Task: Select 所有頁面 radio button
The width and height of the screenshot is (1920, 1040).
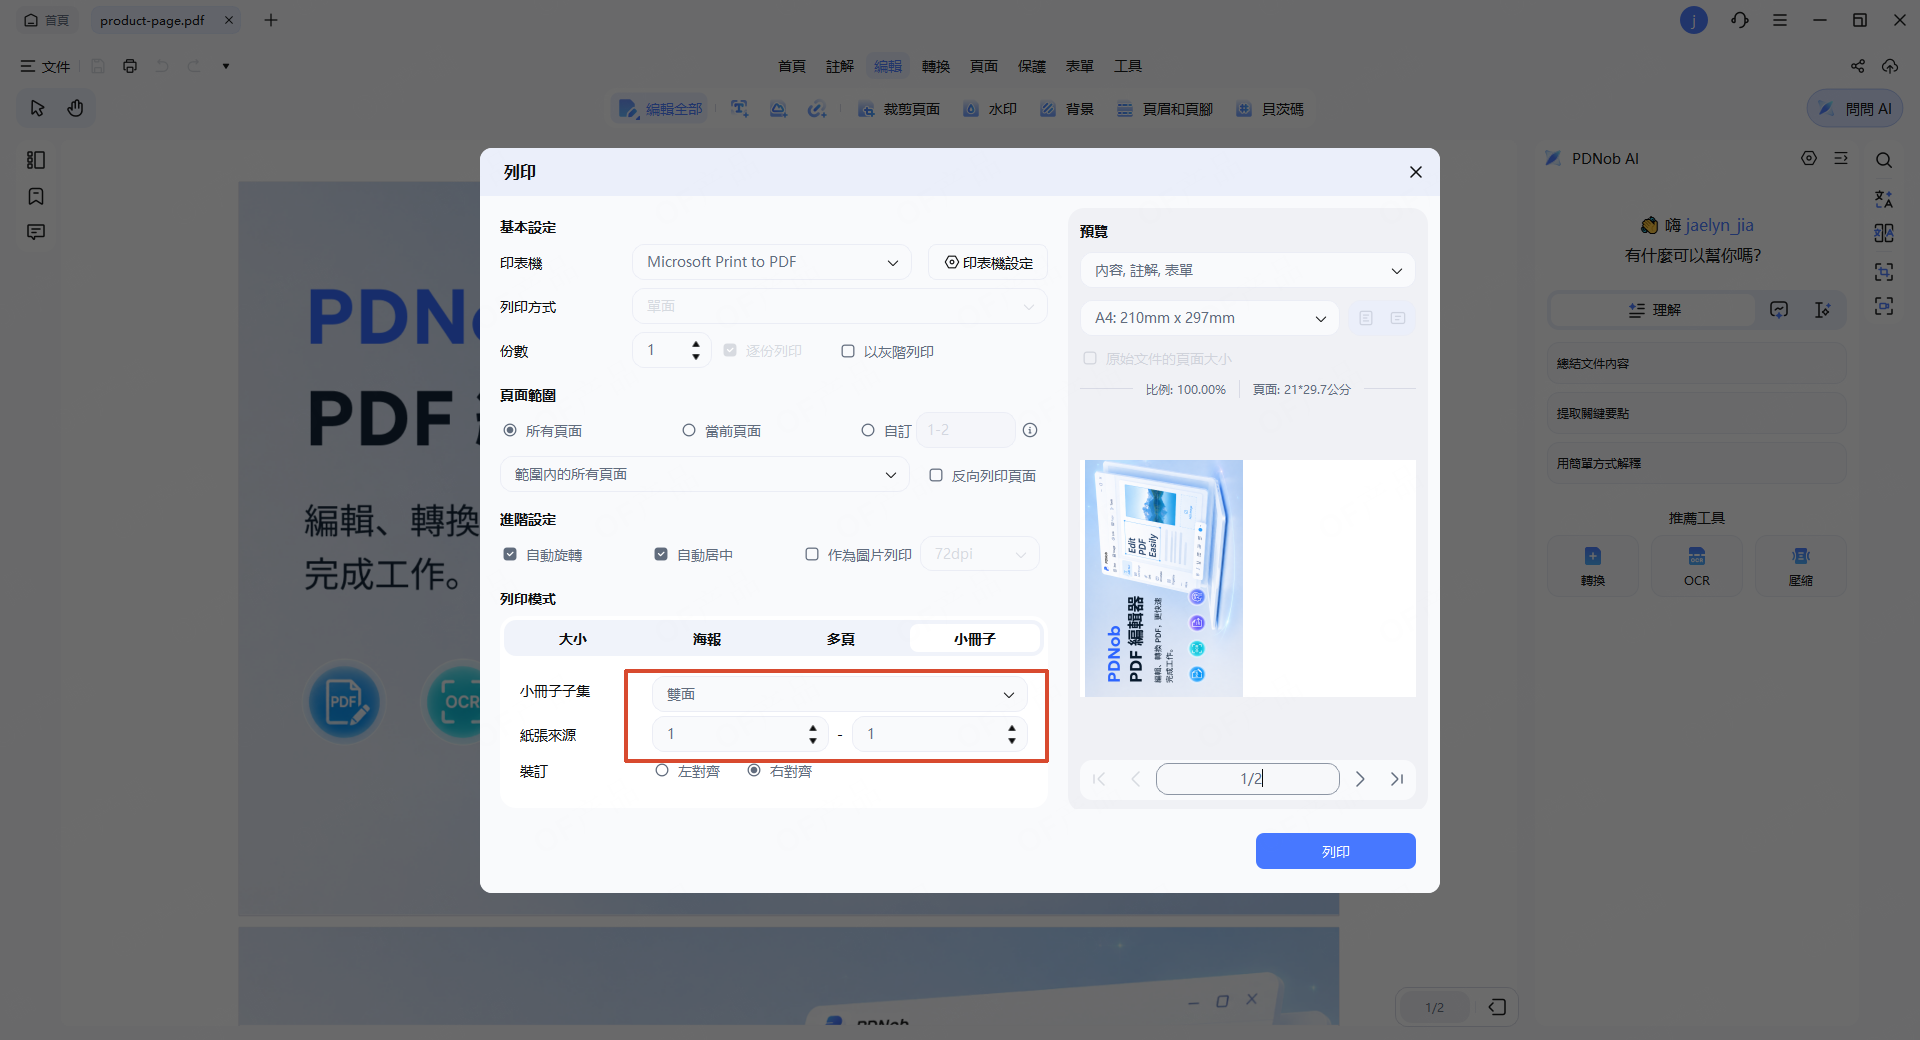Action: pyautogui.click(x=510, y=430)
